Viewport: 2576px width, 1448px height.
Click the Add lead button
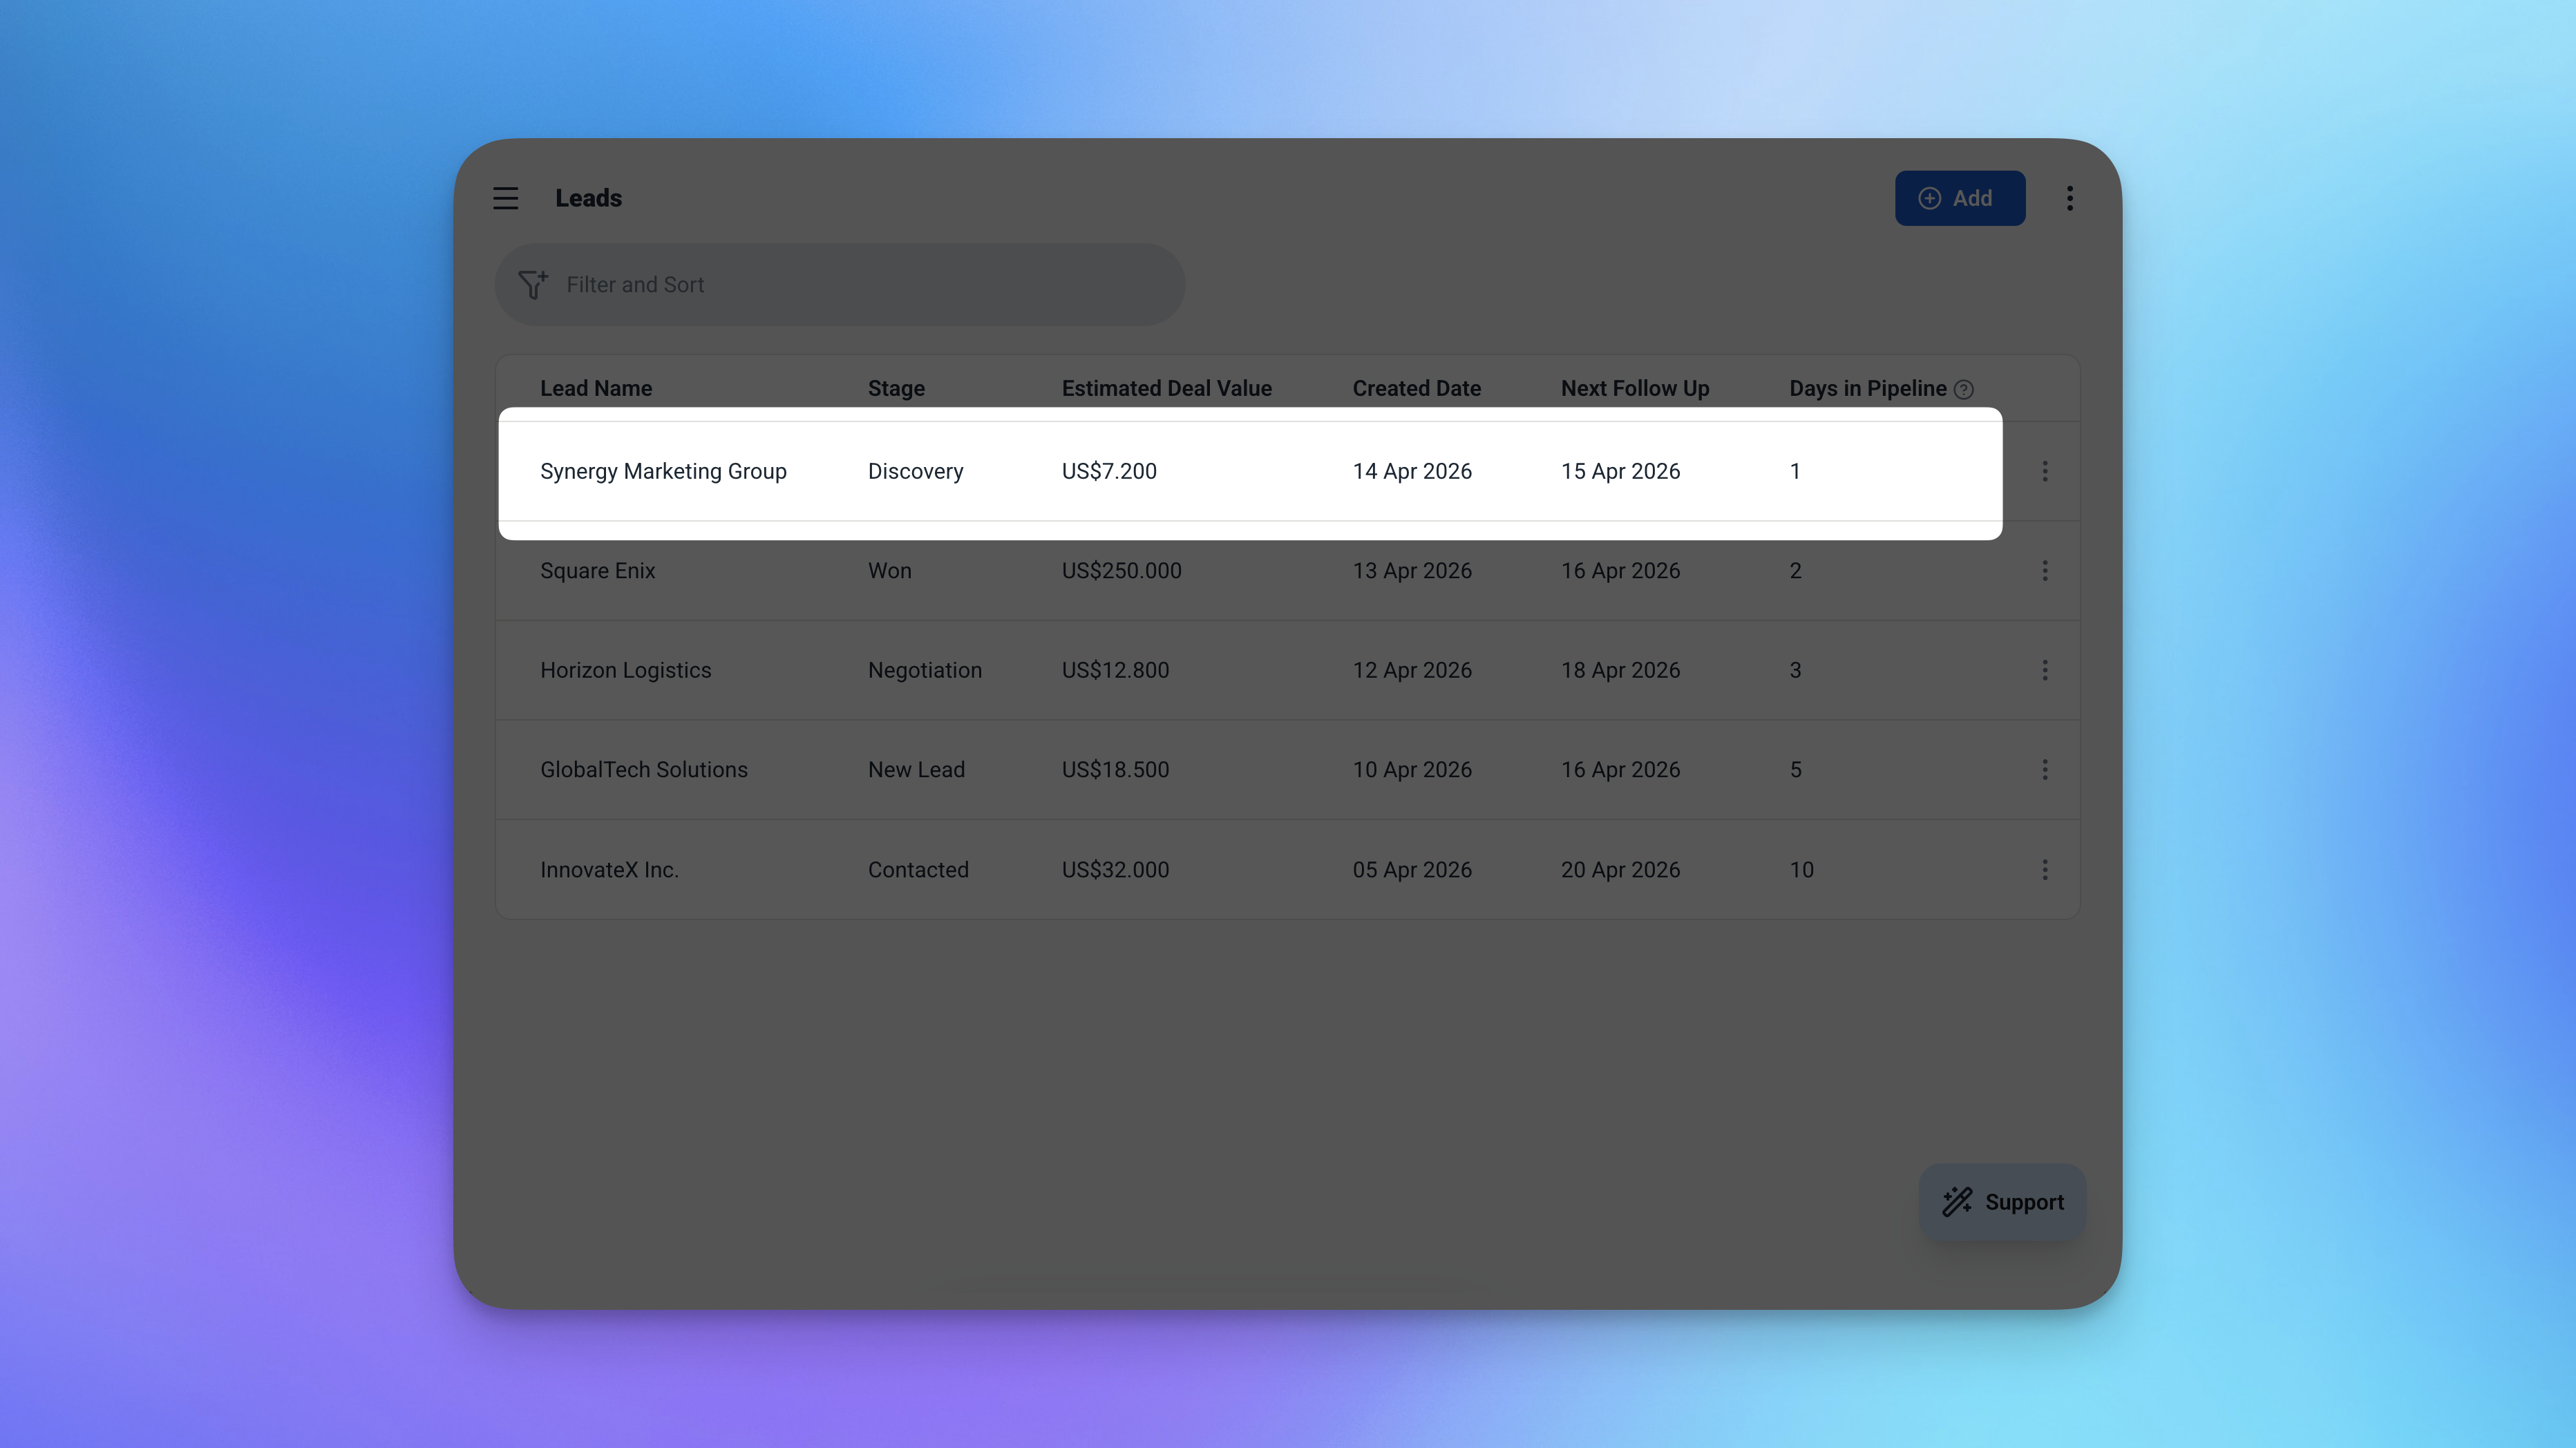point(1959,198)
